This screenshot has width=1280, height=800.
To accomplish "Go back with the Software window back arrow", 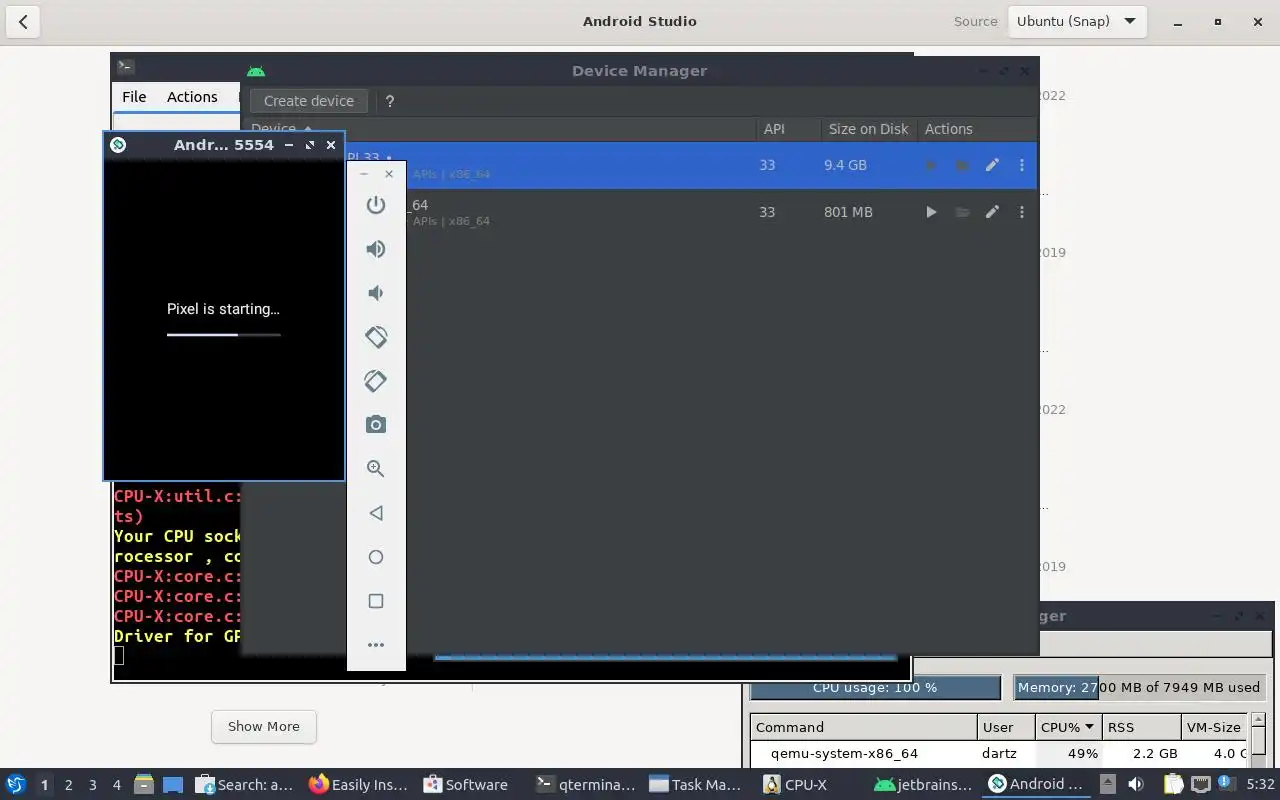I will [x=23, y=21].
